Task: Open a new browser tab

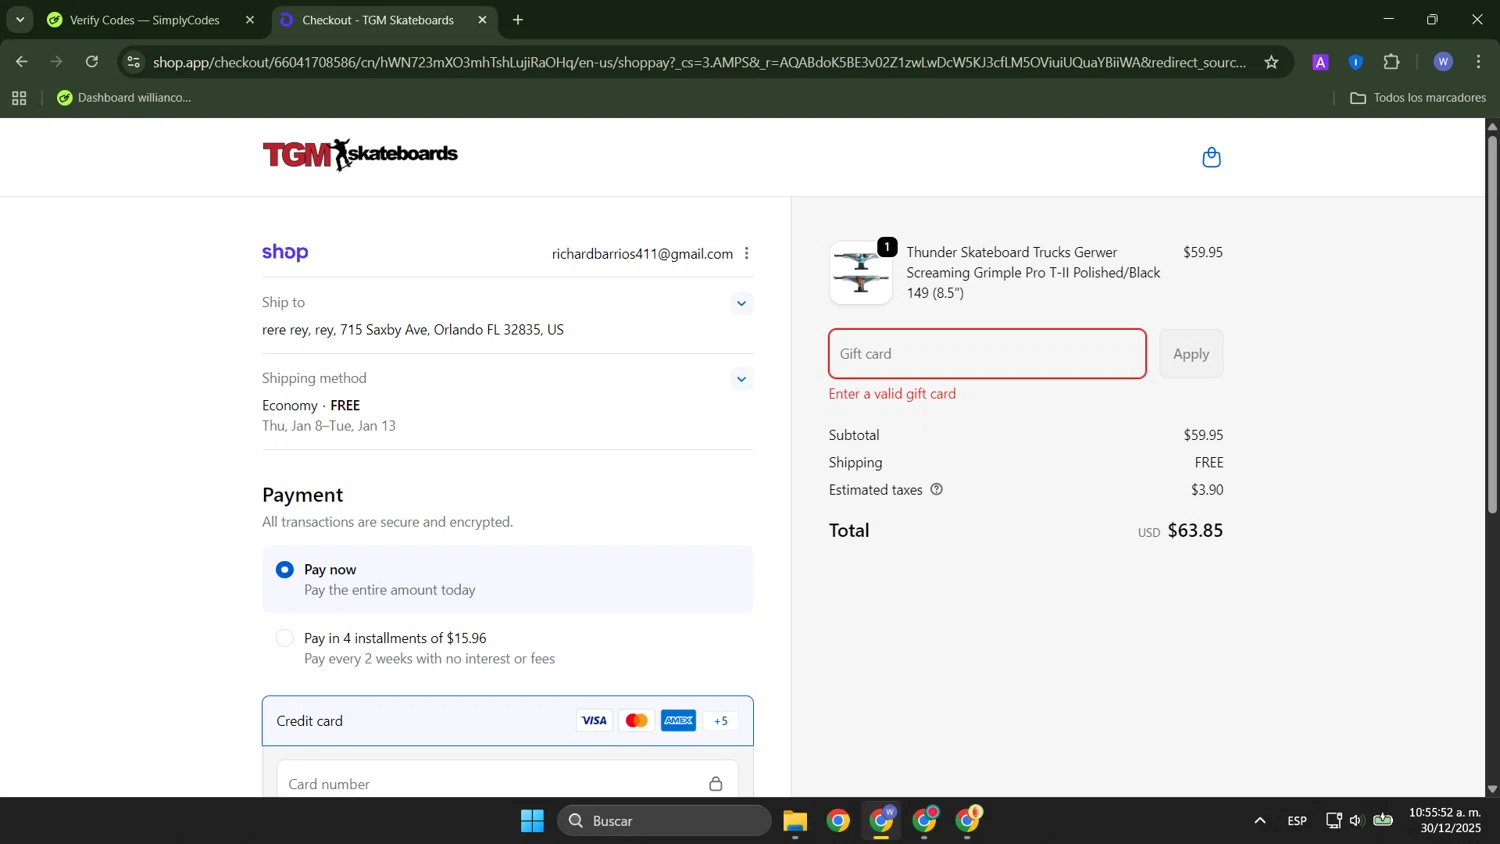Action: 518,20
